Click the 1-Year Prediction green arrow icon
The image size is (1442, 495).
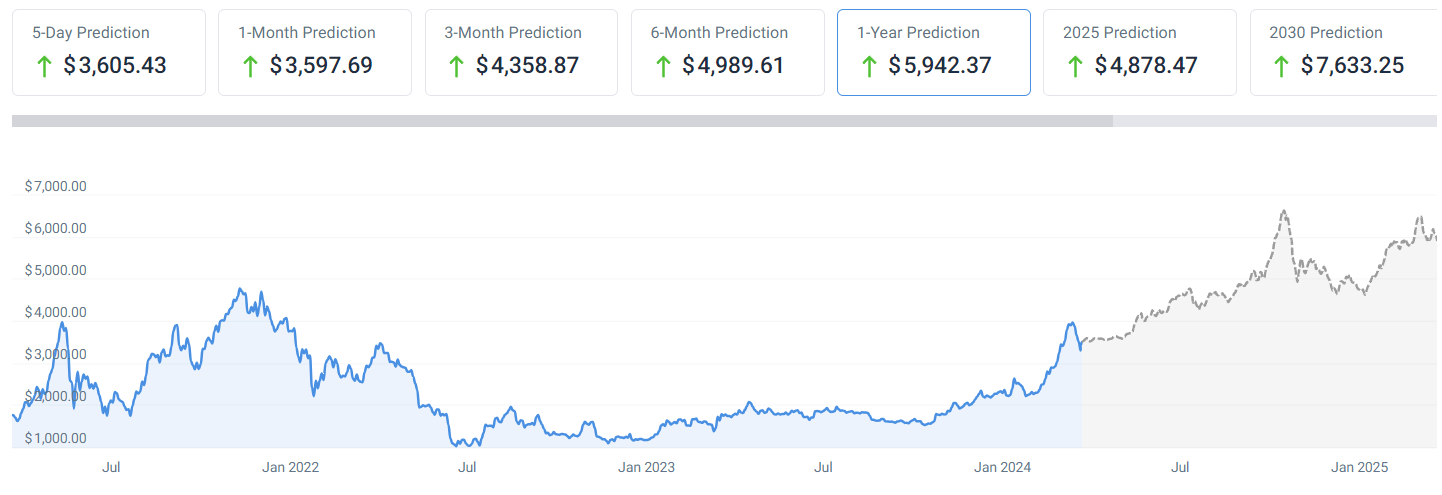pos(868,67)
